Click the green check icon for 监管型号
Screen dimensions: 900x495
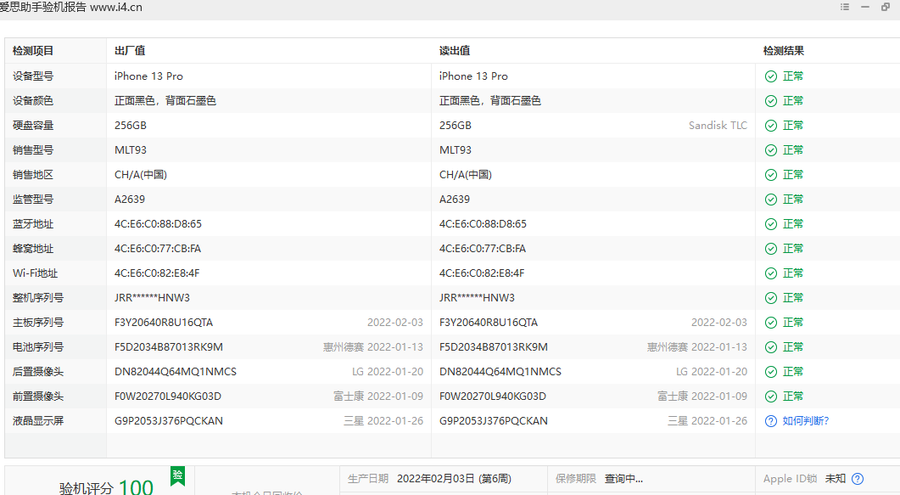click(771, 200)
